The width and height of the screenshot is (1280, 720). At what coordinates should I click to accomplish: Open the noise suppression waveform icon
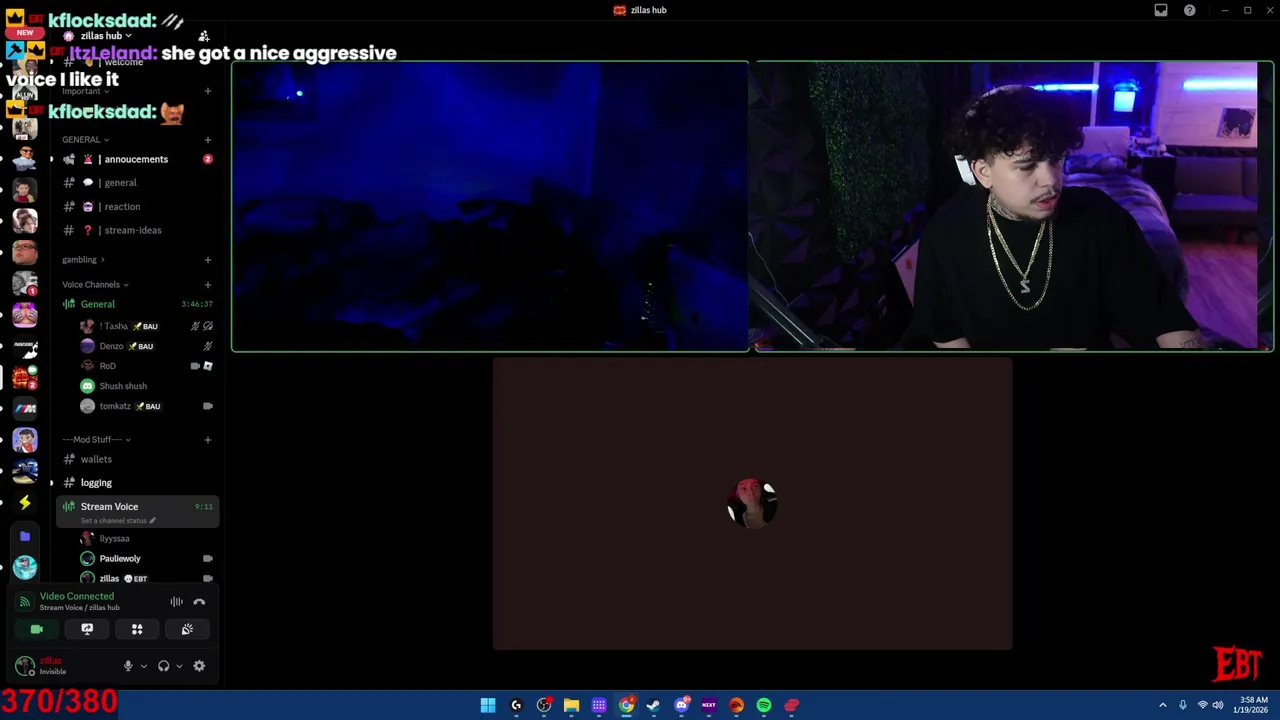(176, 602)
